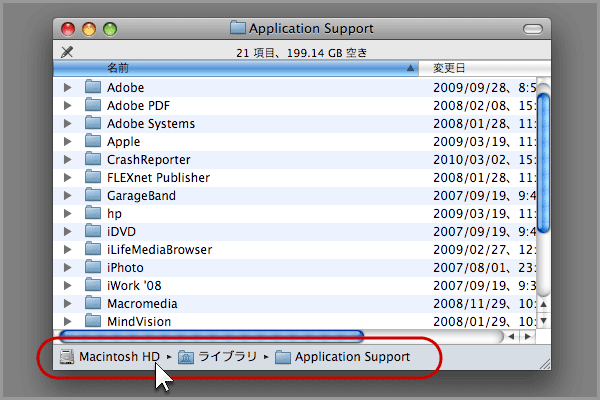Toggle toolbar with the top-right pill button
600x400 pixels.
tap(536, 28)
